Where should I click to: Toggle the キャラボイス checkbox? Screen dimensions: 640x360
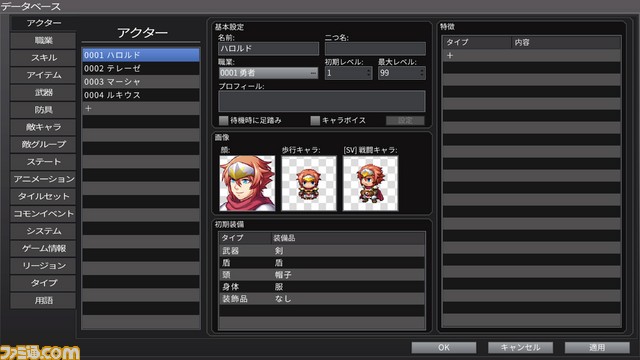[315, 120]
